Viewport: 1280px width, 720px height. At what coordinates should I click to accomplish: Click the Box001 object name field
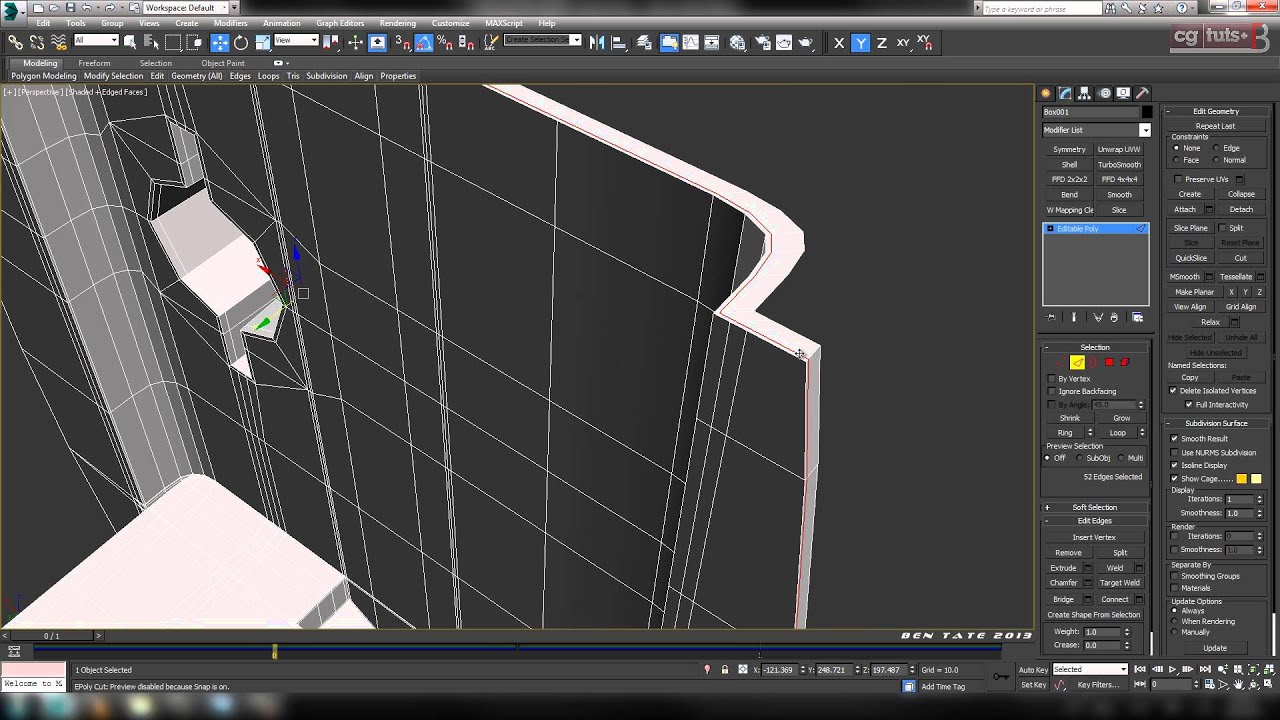pos(1090,112)
